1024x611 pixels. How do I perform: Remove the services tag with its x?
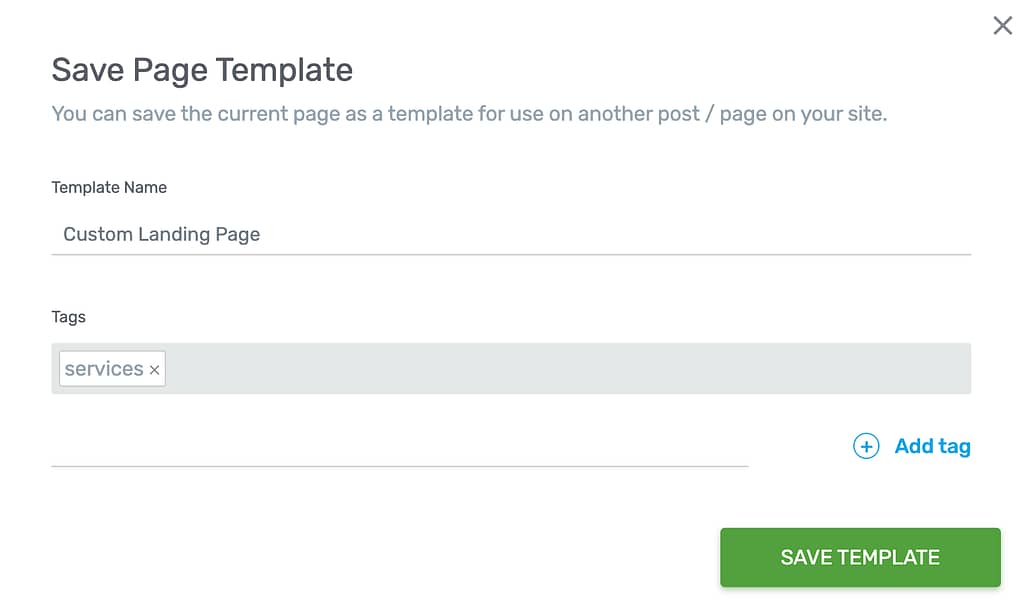click(x=154, y=369)
